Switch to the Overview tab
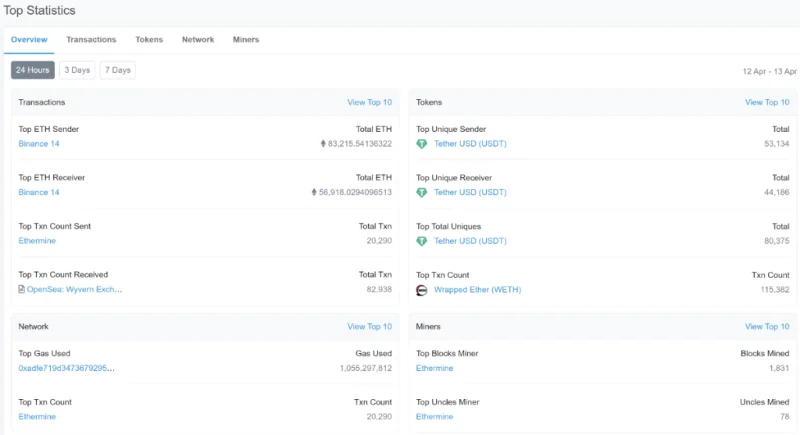Viewport: 800px width, 435px height. point(29,40)
